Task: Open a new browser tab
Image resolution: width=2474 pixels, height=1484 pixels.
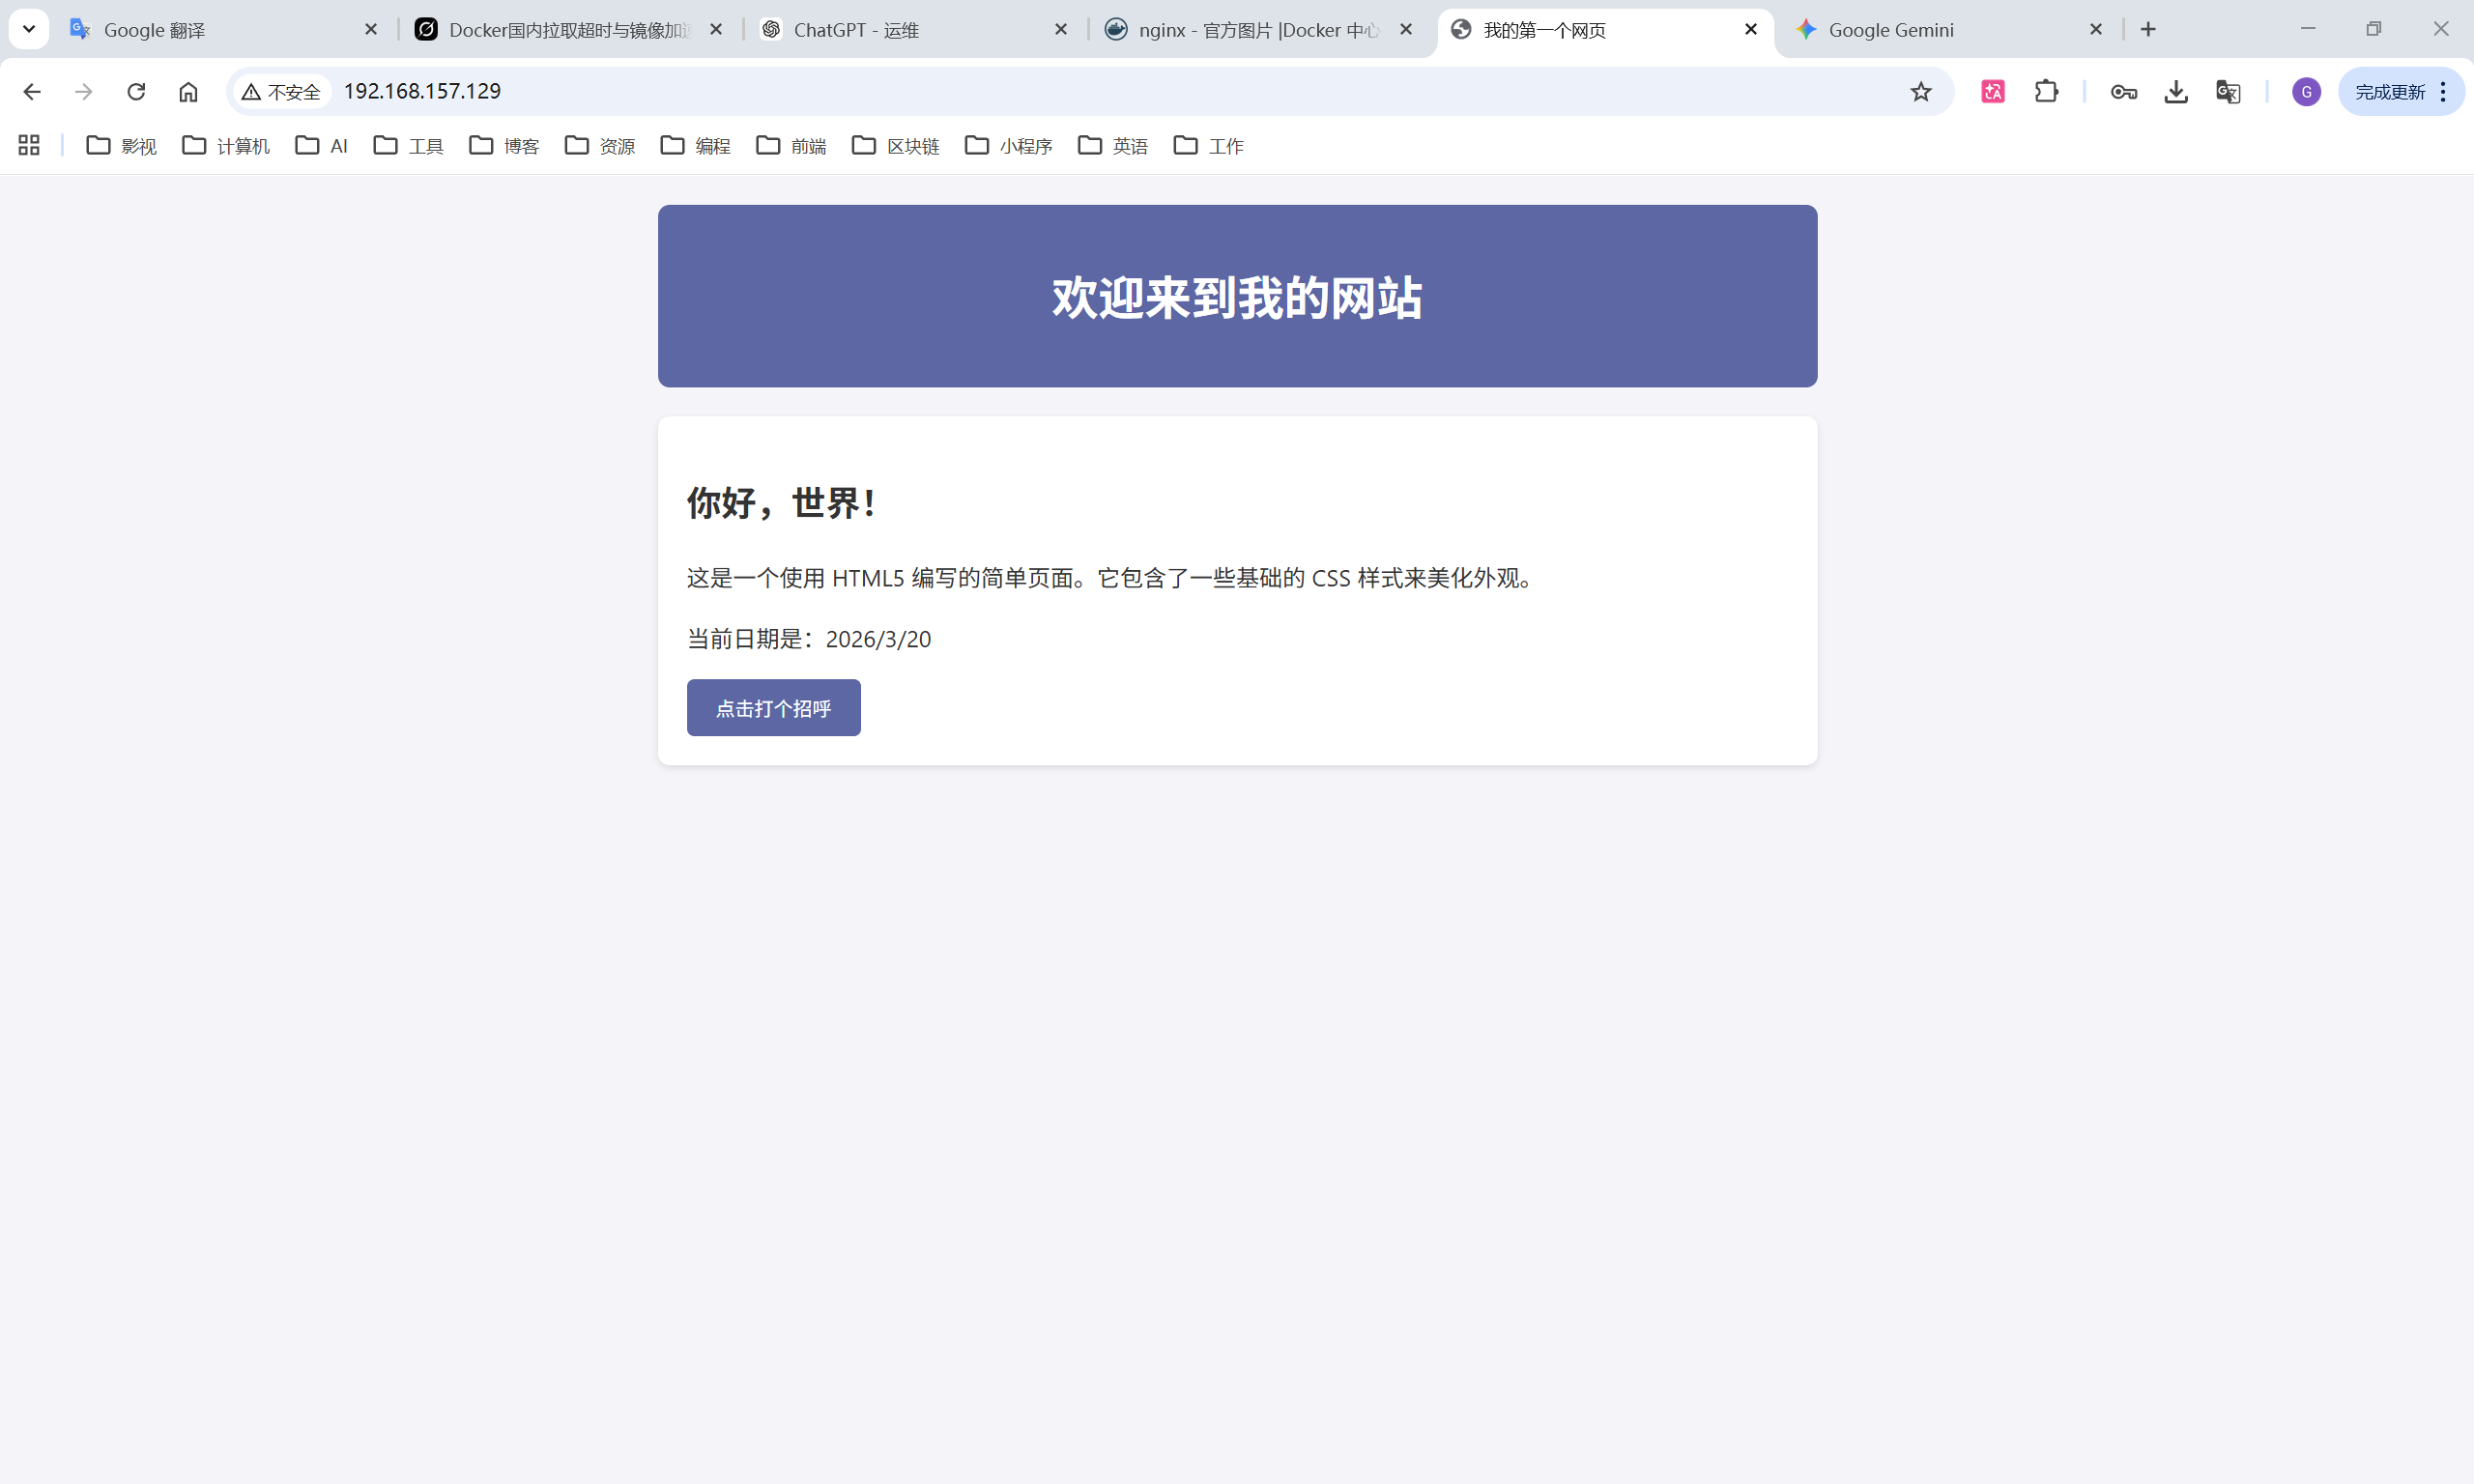Action: (x=2148, y=30)
